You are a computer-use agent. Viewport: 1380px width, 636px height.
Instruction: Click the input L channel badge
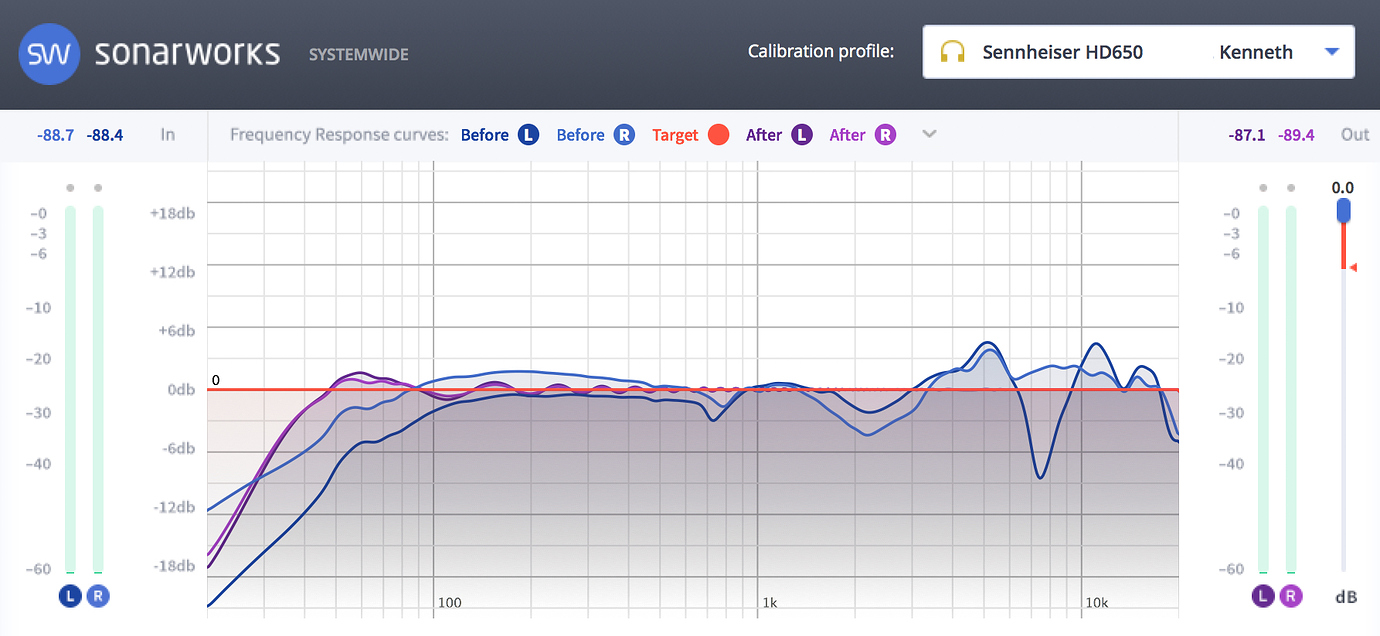(x=69, y=596)
